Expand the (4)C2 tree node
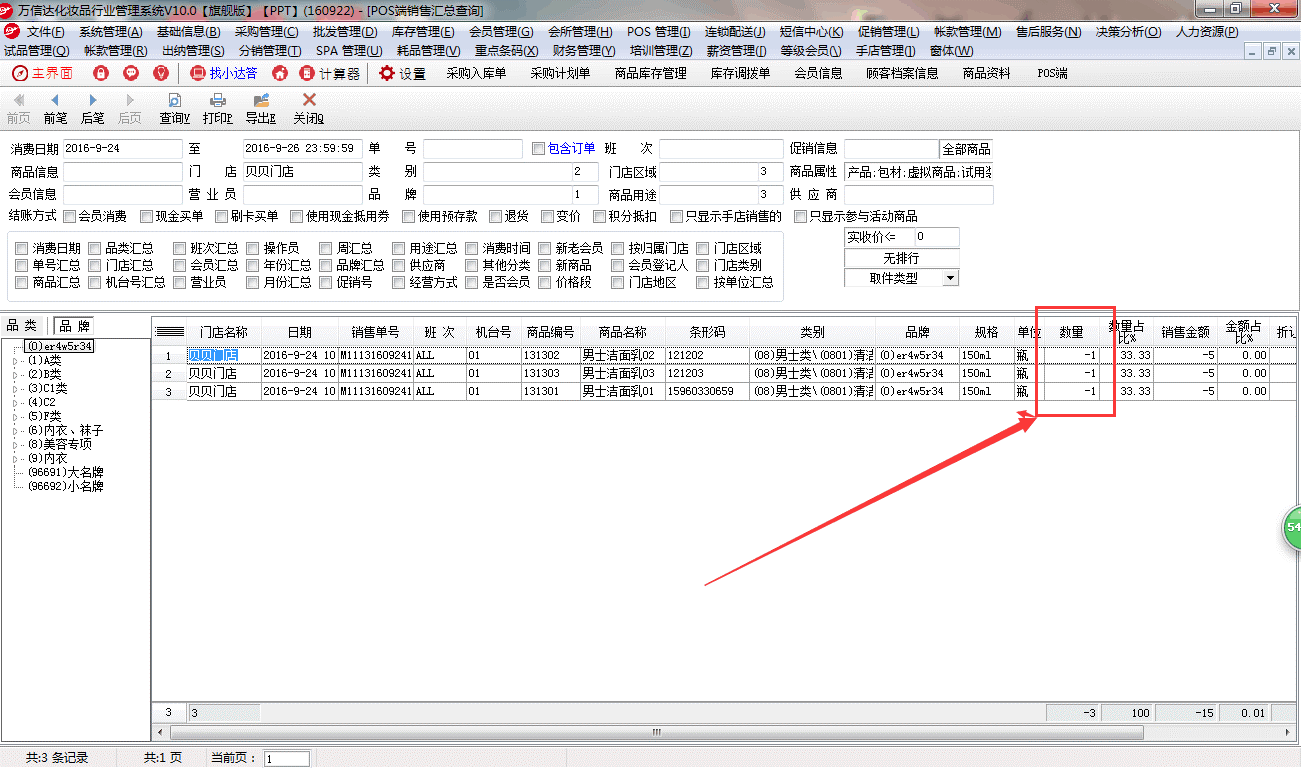This screenshot has height=768, width=1301. click(x=14, y=402)
